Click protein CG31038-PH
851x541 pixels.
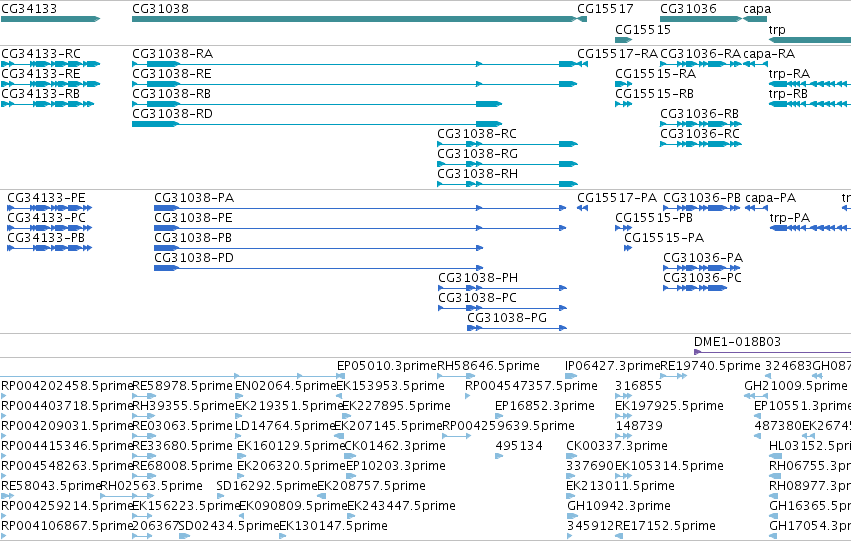478,278
